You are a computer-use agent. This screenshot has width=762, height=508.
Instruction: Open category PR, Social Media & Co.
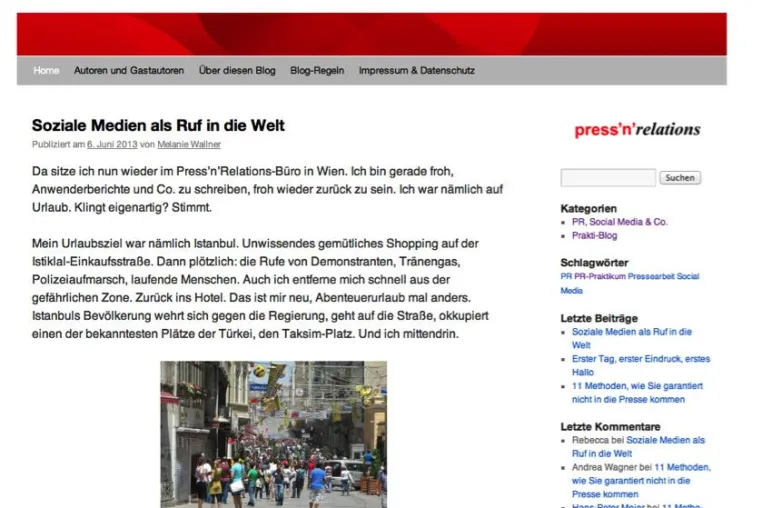click(620, 222)
